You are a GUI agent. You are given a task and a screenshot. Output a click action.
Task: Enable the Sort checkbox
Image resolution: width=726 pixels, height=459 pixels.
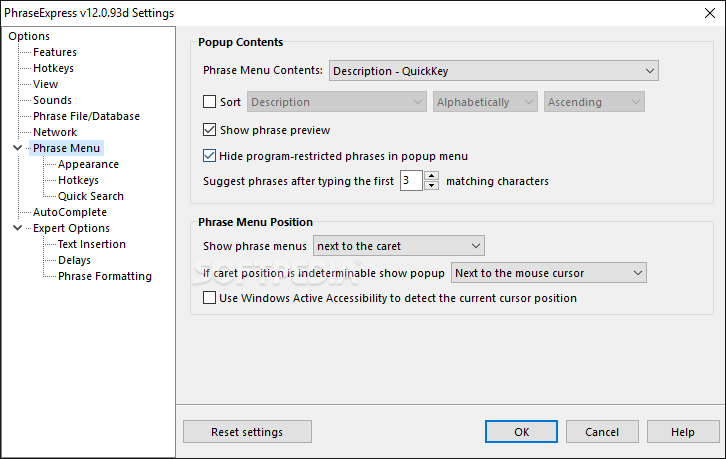[209, 102]
